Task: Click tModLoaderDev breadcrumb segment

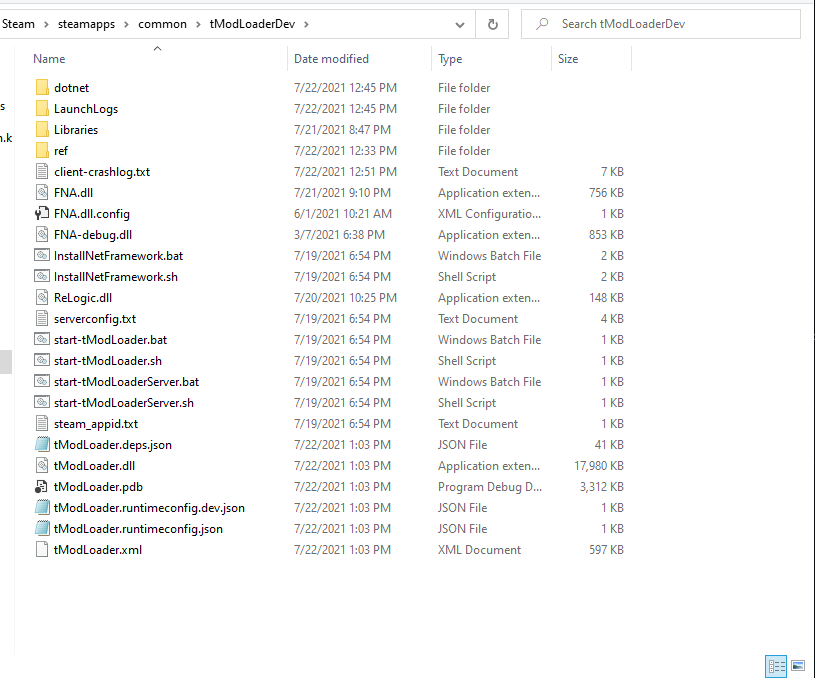Action: pyautogui.click(x=252, y=24)
